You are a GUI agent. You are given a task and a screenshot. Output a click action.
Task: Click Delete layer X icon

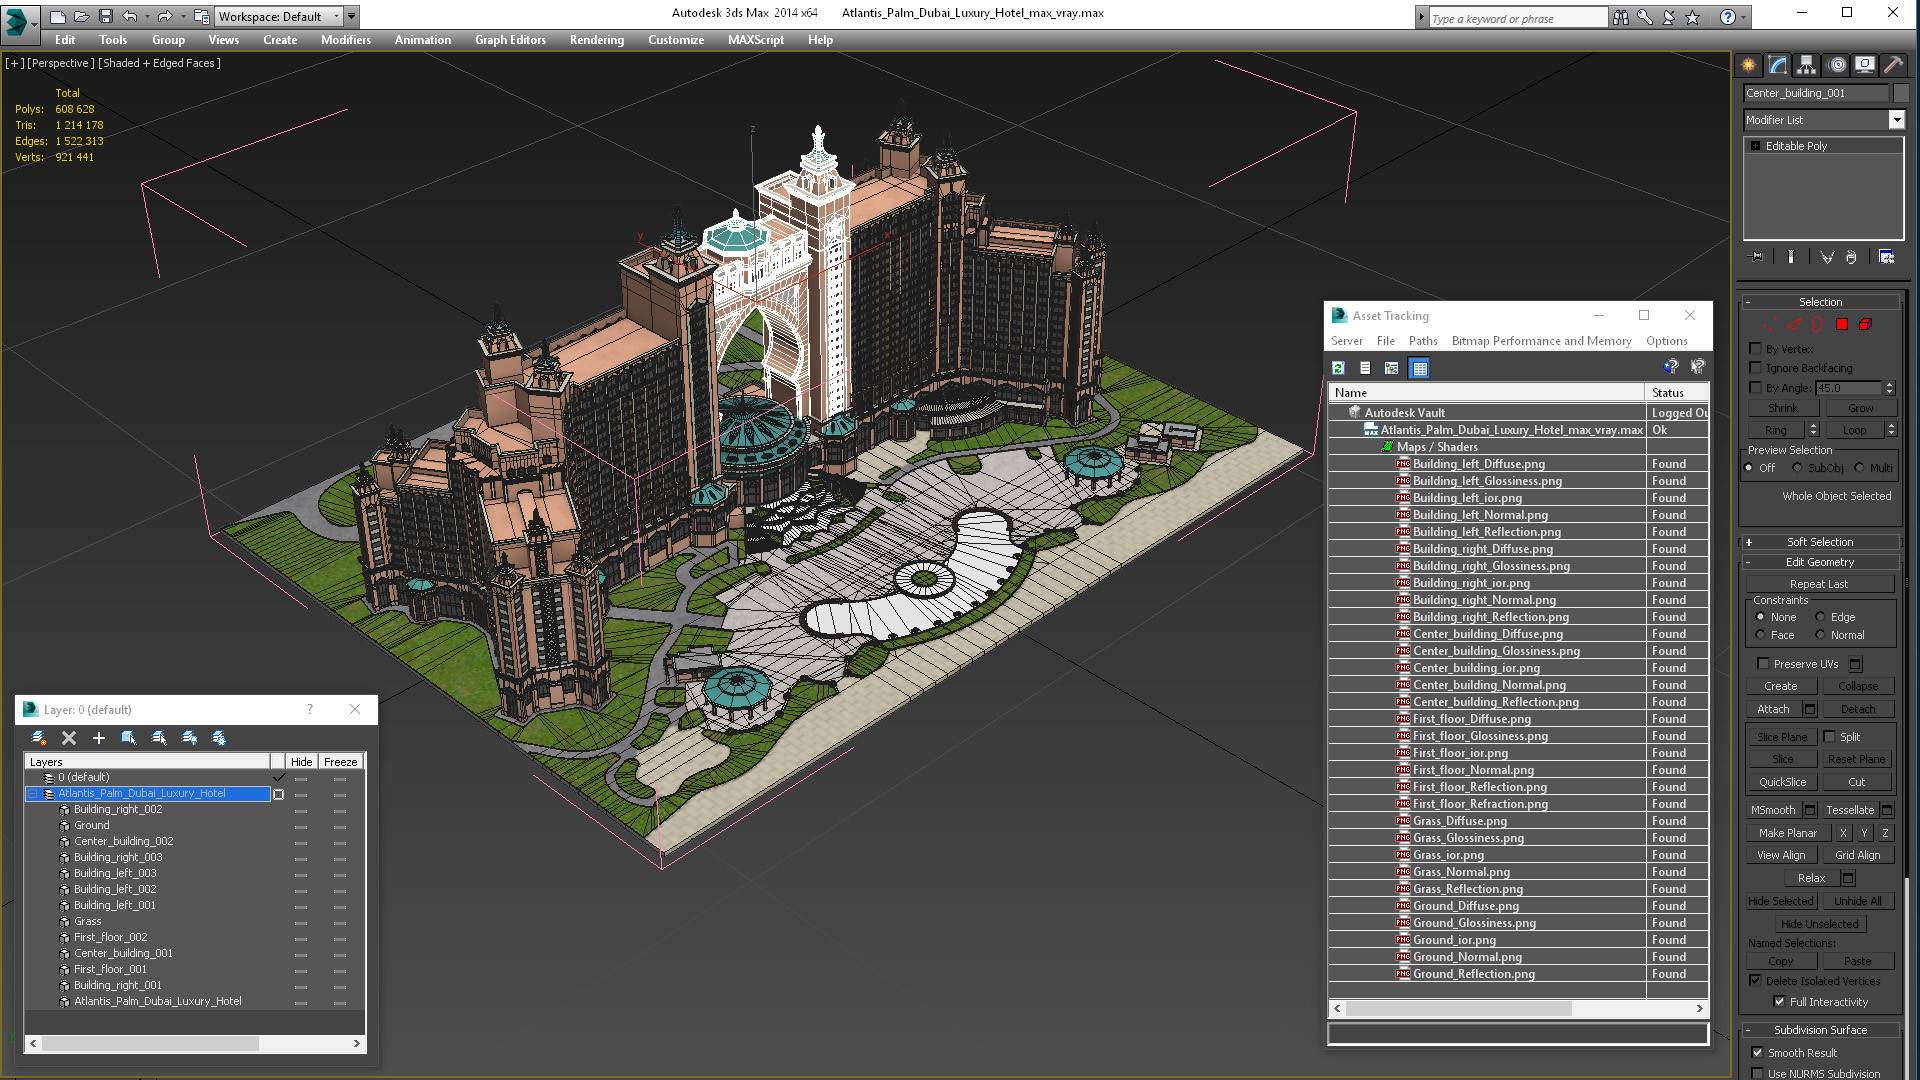tap(69, 738)
